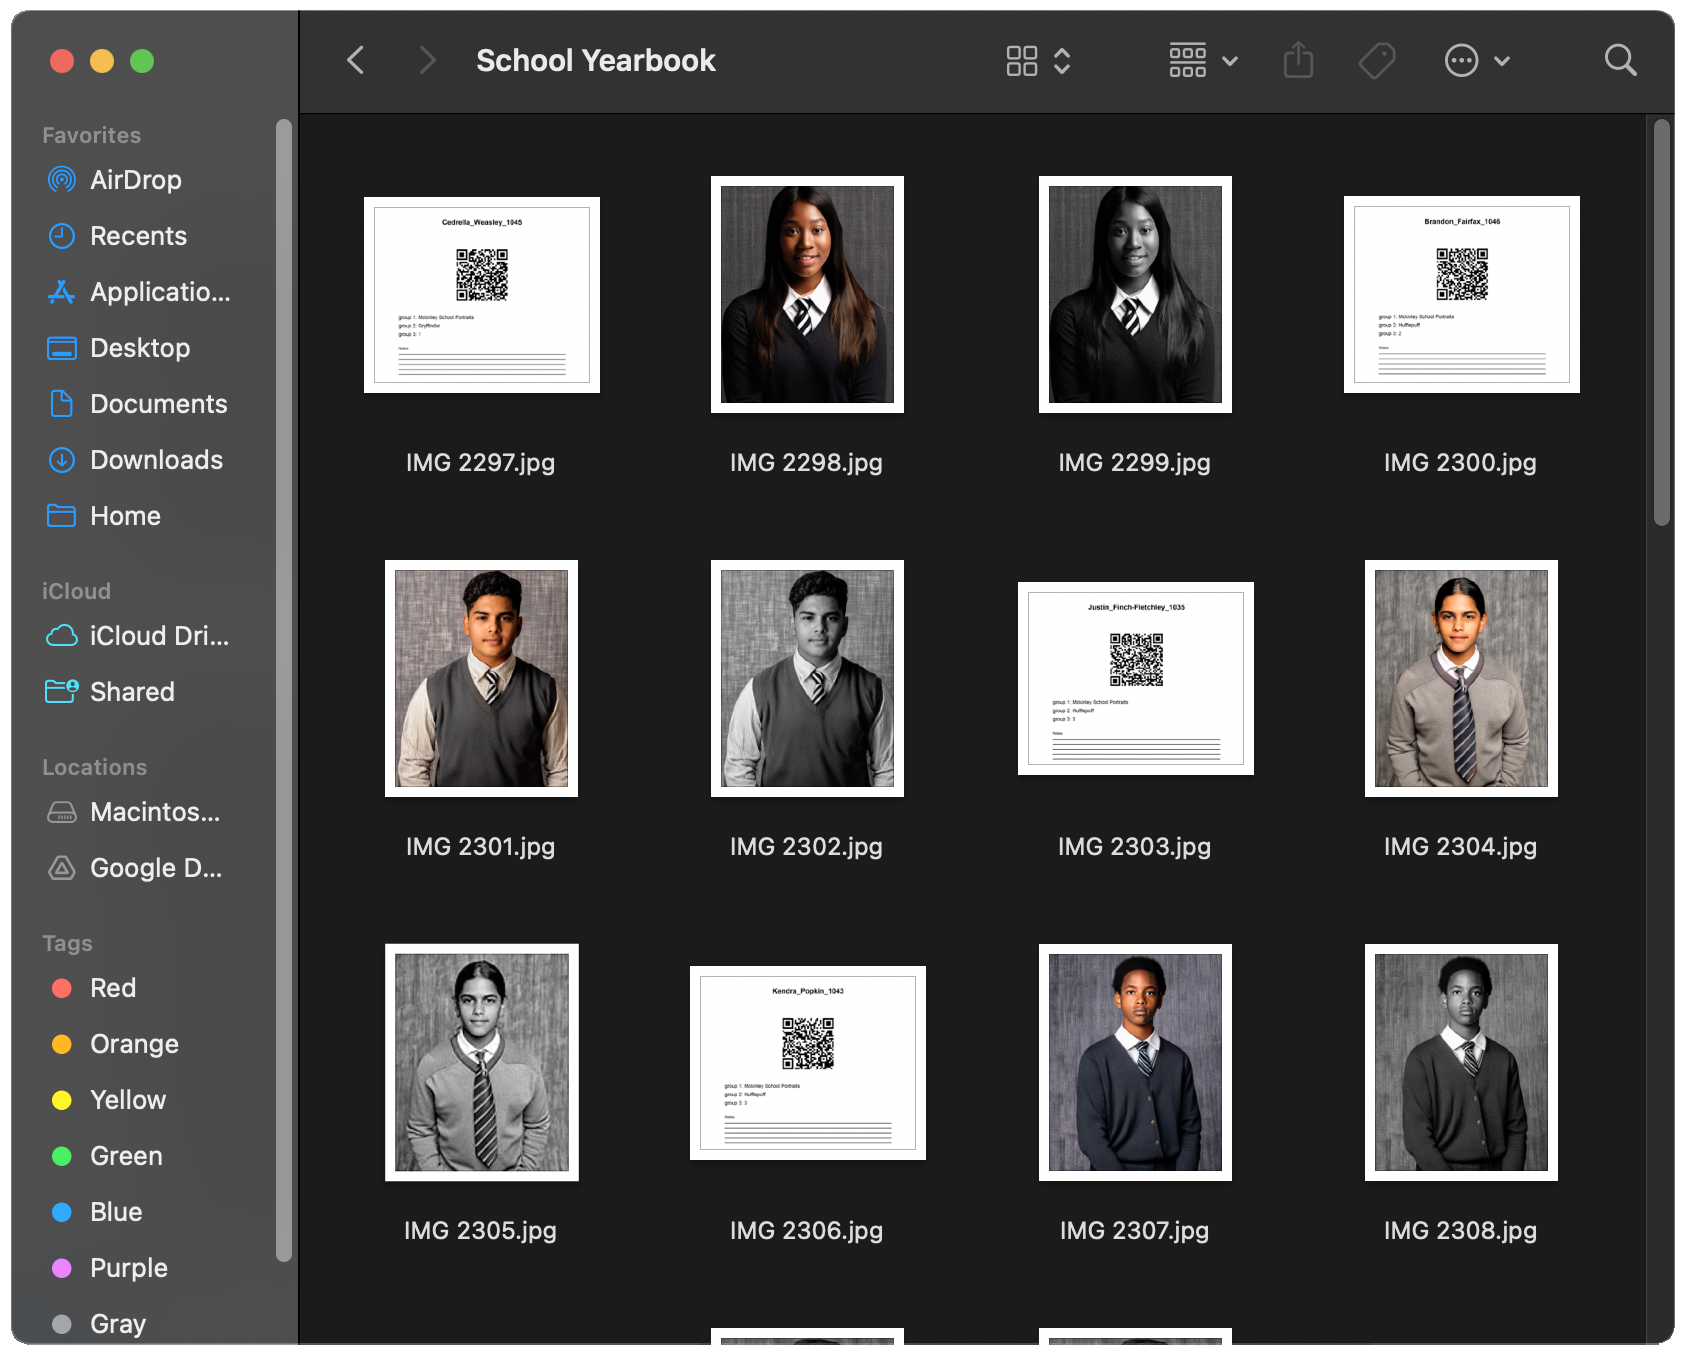Viewport: 1686px width, 1354px height.
Task: Click the sidebar vertical scrollbar
Action: click(x=284, y=690)
